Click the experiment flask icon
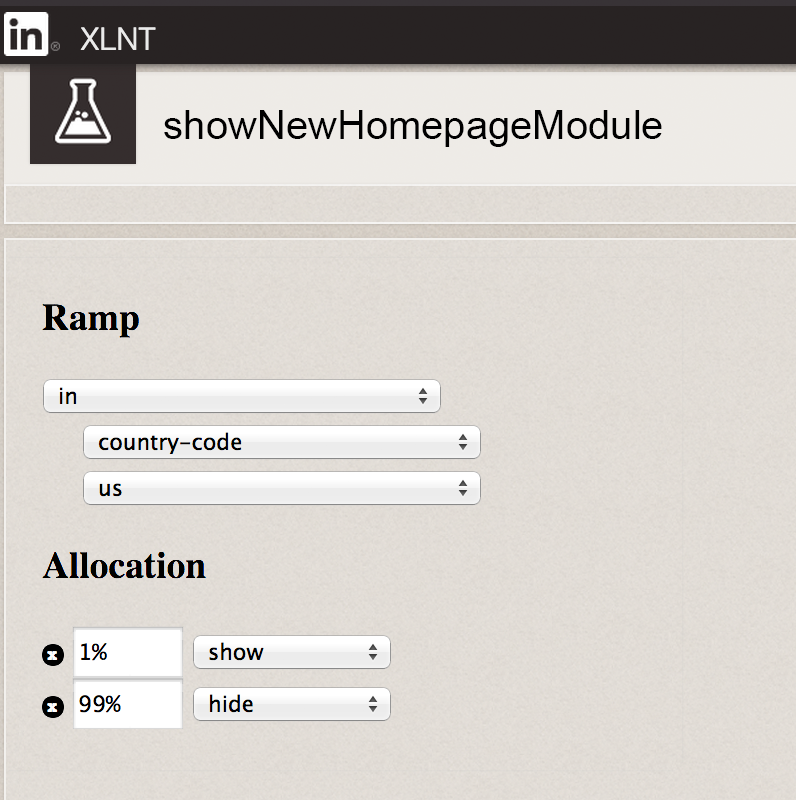Screen dimensions: 796x800 (83, 112)
